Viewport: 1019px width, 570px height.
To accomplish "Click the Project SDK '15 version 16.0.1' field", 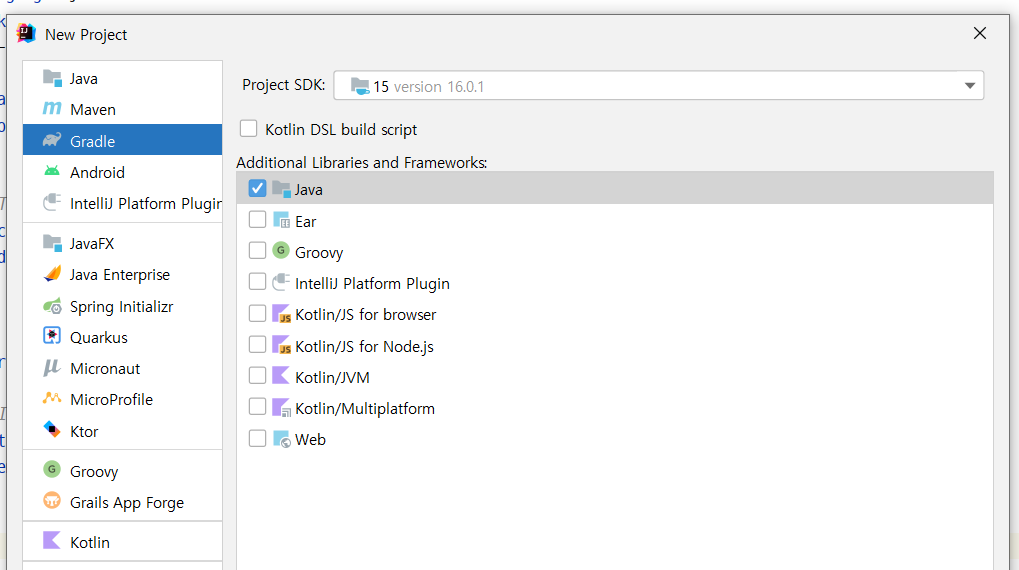I will click(658, 86).
